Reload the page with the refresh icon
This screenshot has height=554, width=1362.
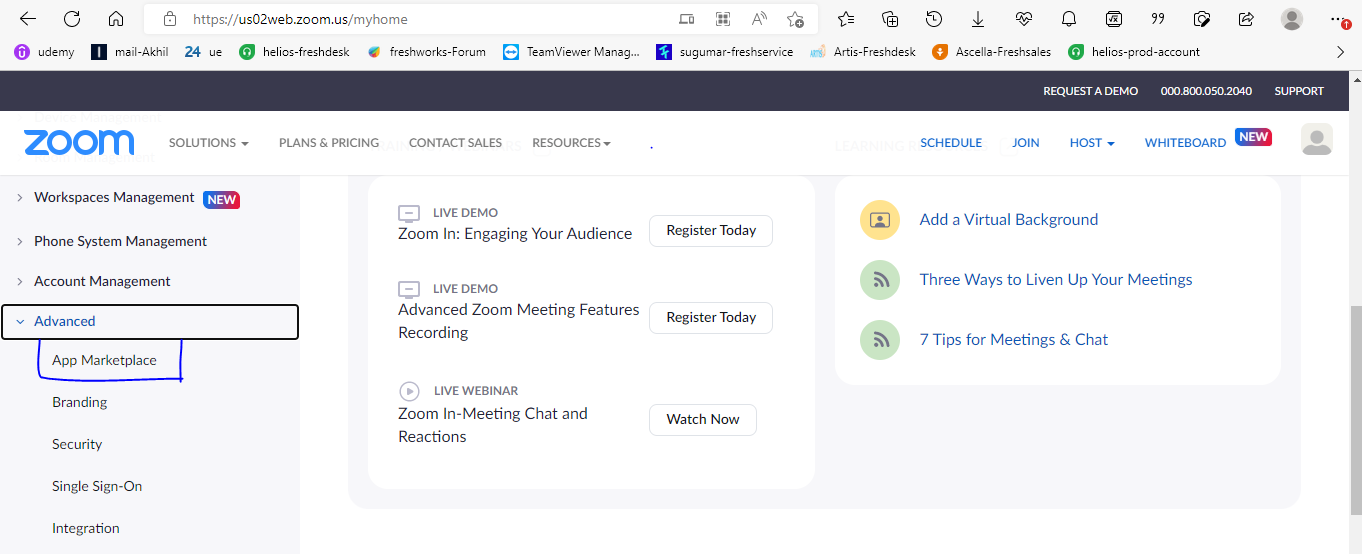click(x=72, y=19)
